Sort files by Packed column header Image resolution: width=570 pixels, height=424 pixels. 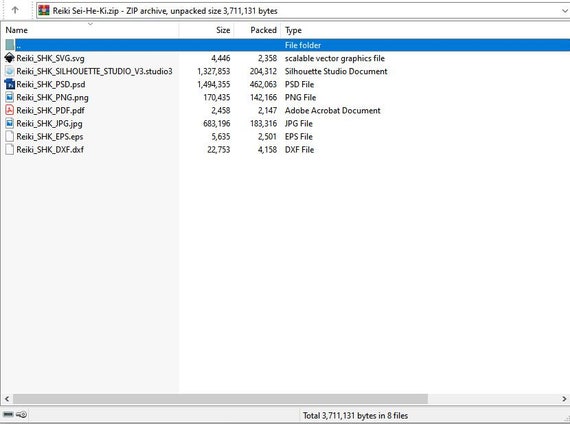pos(263,30)
